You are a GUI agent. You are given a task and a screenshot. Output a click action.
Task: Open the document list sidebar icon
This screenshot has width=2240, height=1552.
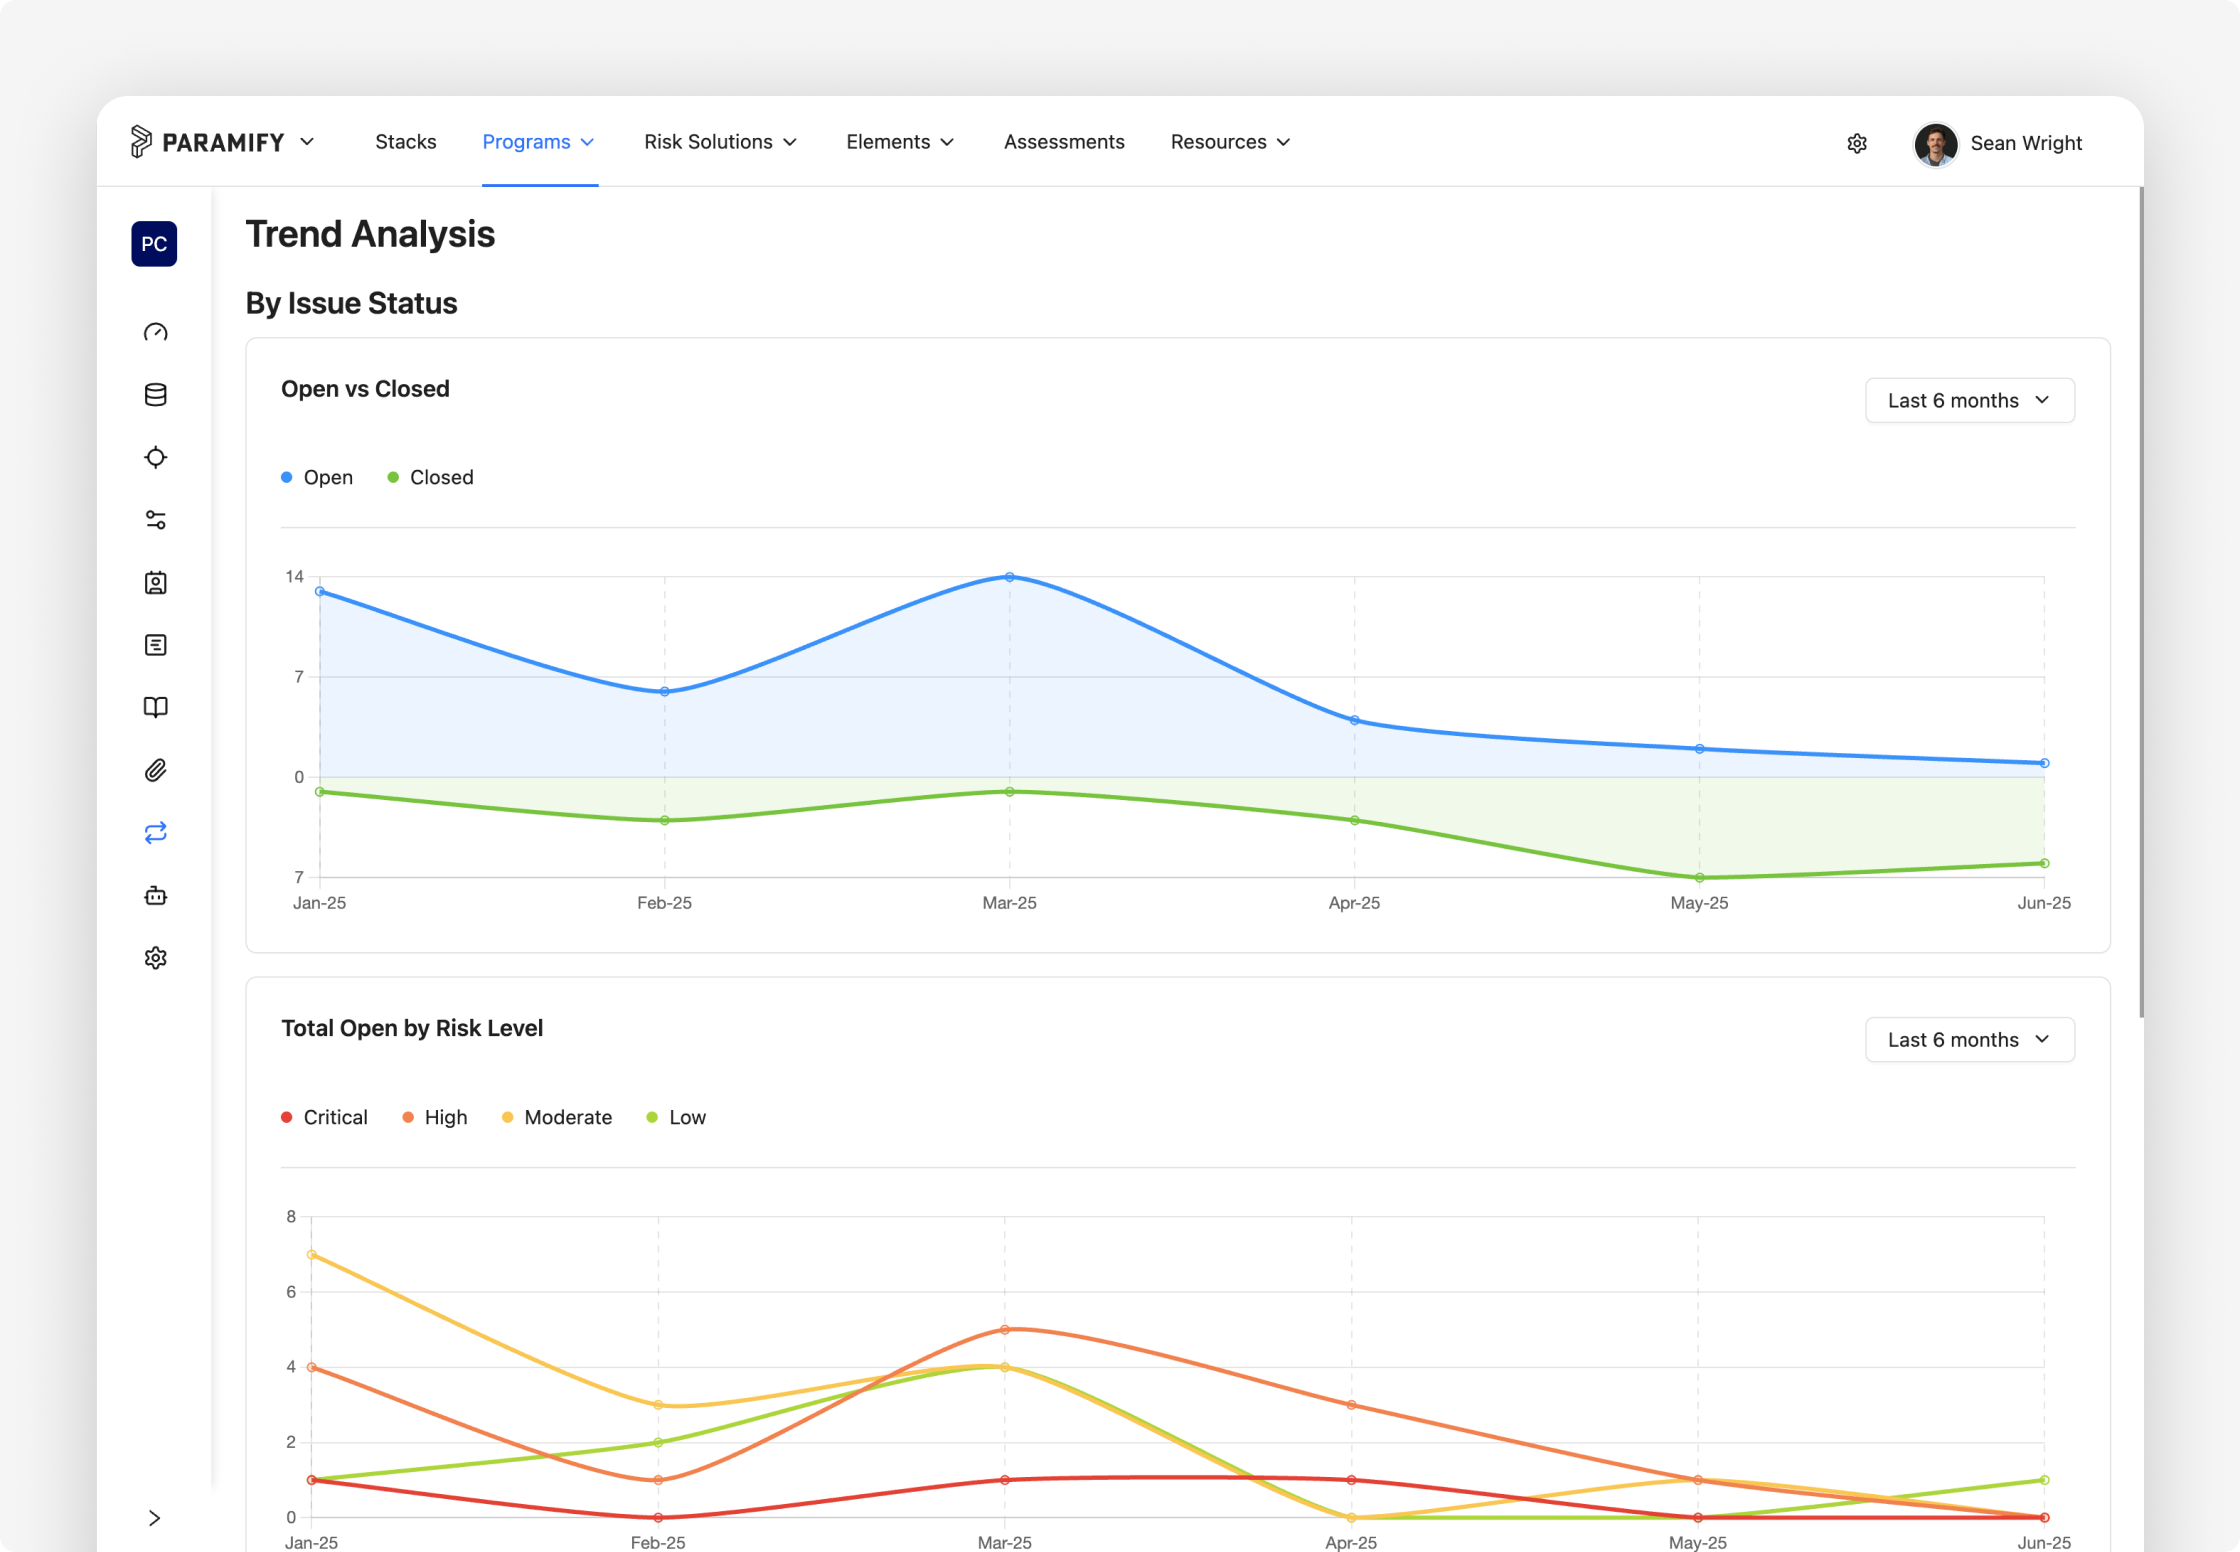click(155, 645)
